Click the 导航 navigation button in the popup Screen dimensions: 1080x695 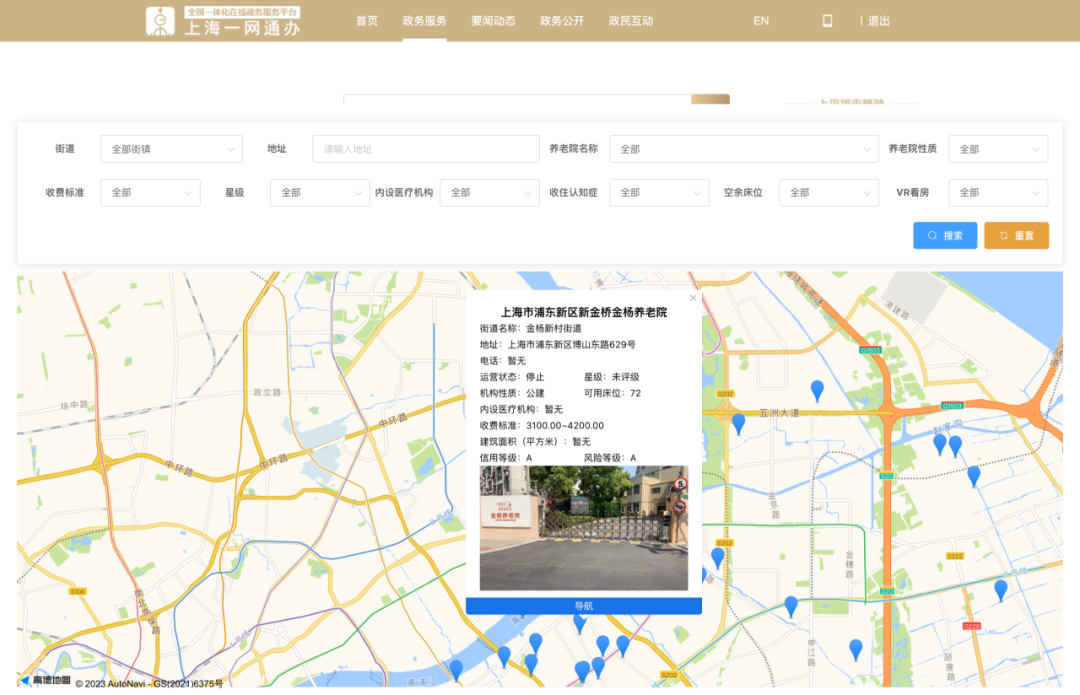pos(583,606)
